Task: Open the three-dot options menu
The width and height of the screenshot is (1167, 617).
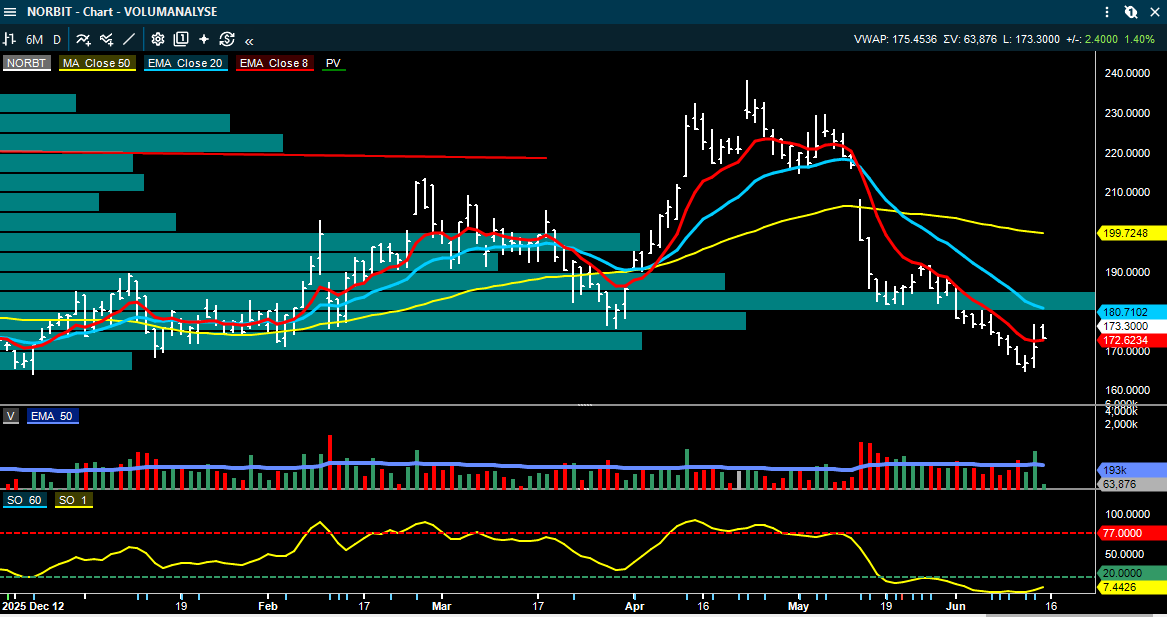Action: pos(1107,12)
